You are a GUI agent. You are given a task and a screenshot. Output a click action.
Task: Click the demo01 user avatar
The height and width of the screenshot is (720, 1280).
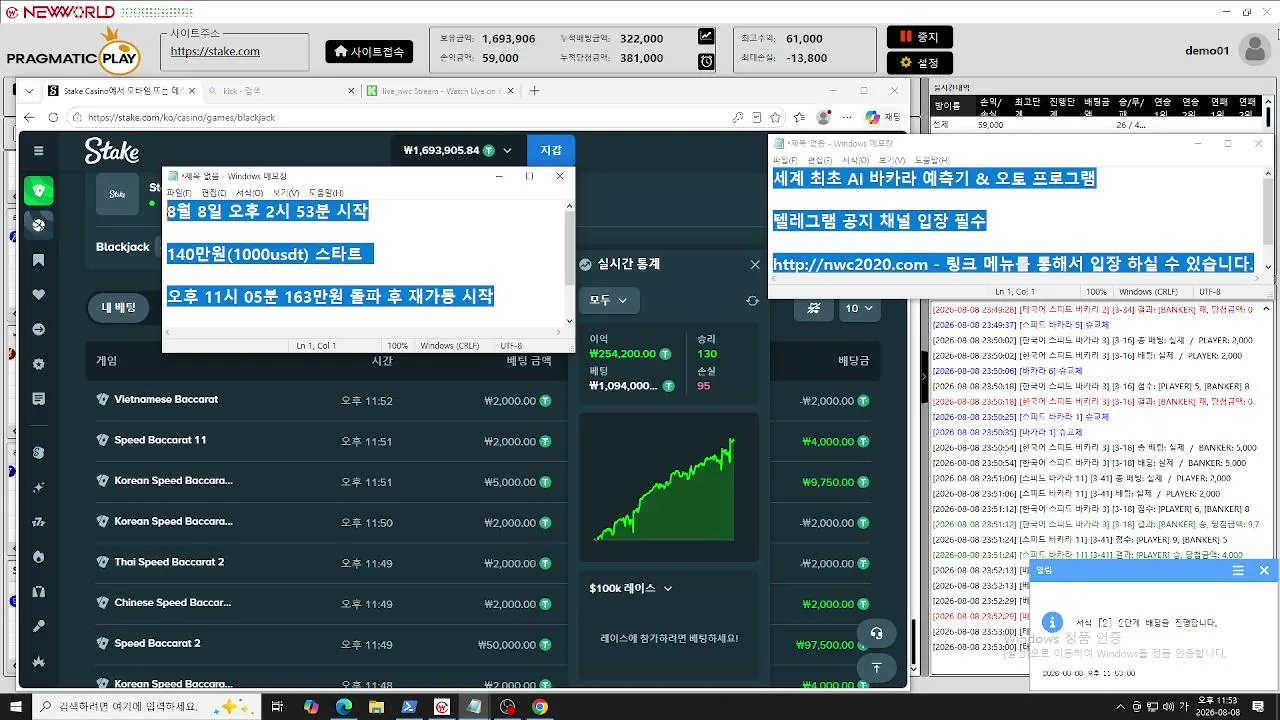(1254, 50)
